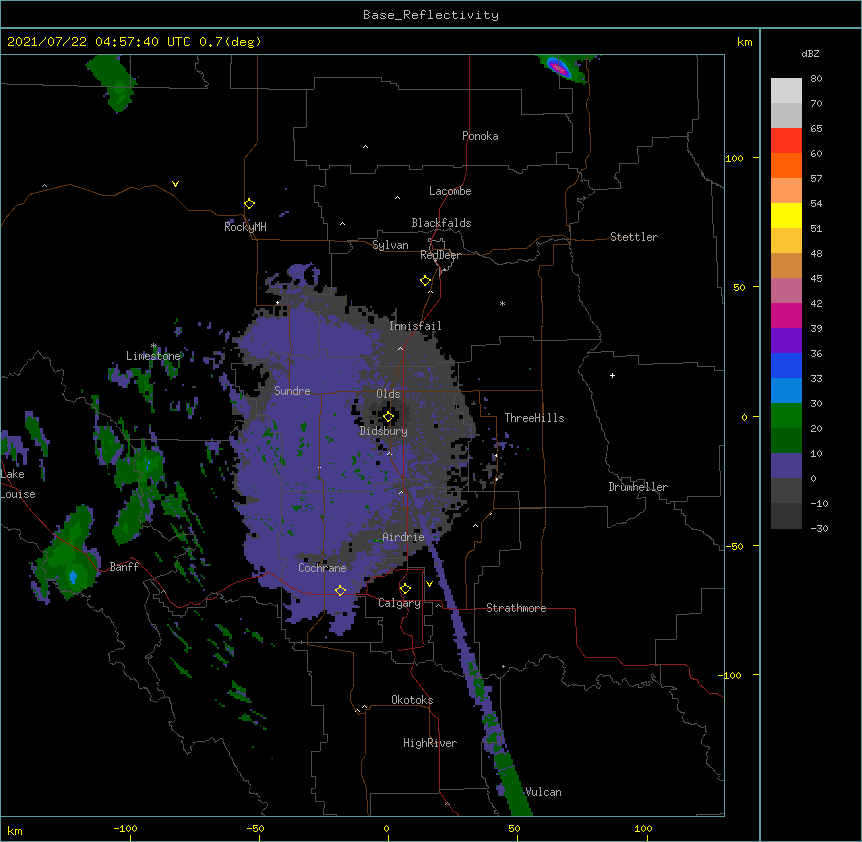Click the Banff label
Screen dimensions: 862x842
[124, 567]
